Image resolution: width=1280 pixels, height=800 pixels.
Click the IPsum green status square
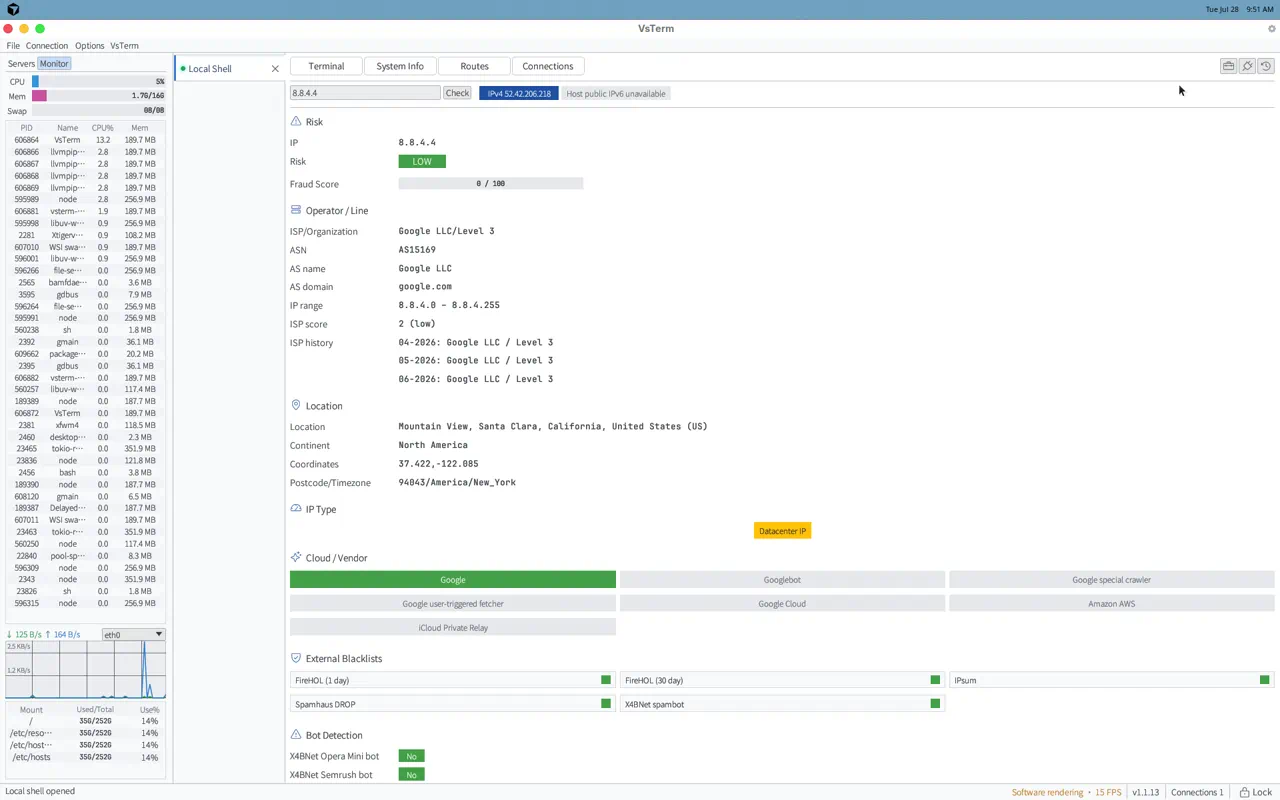pyautogui.click(x=1264, y=680)
